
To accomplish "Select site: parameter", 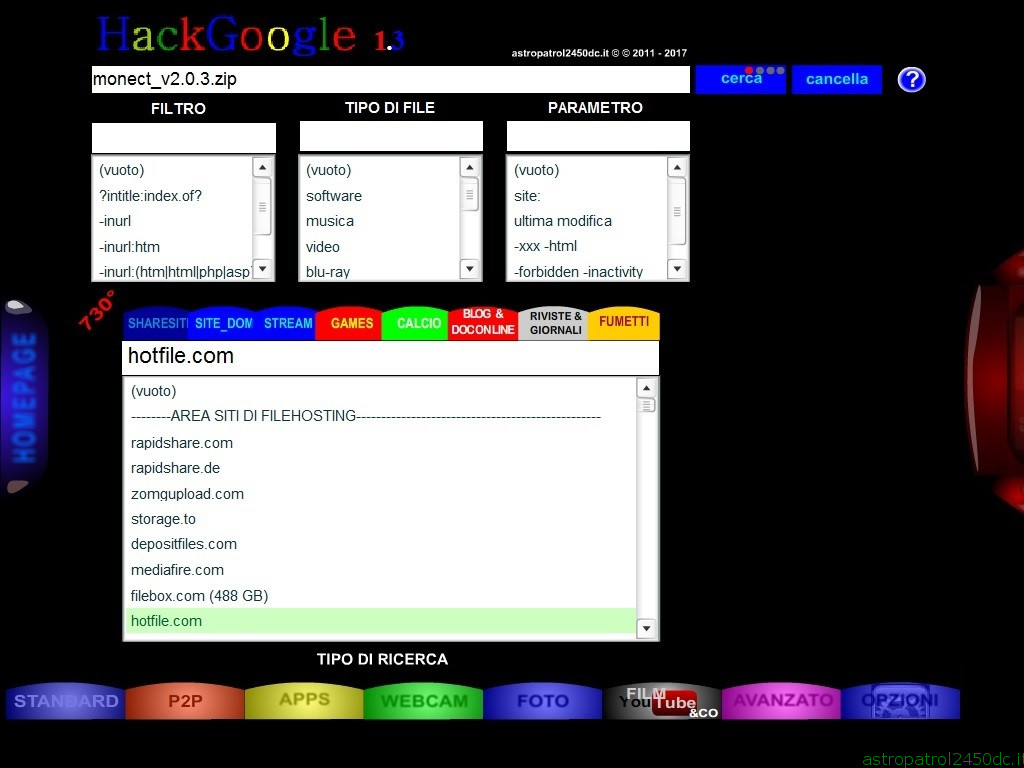I will (588, 195).
